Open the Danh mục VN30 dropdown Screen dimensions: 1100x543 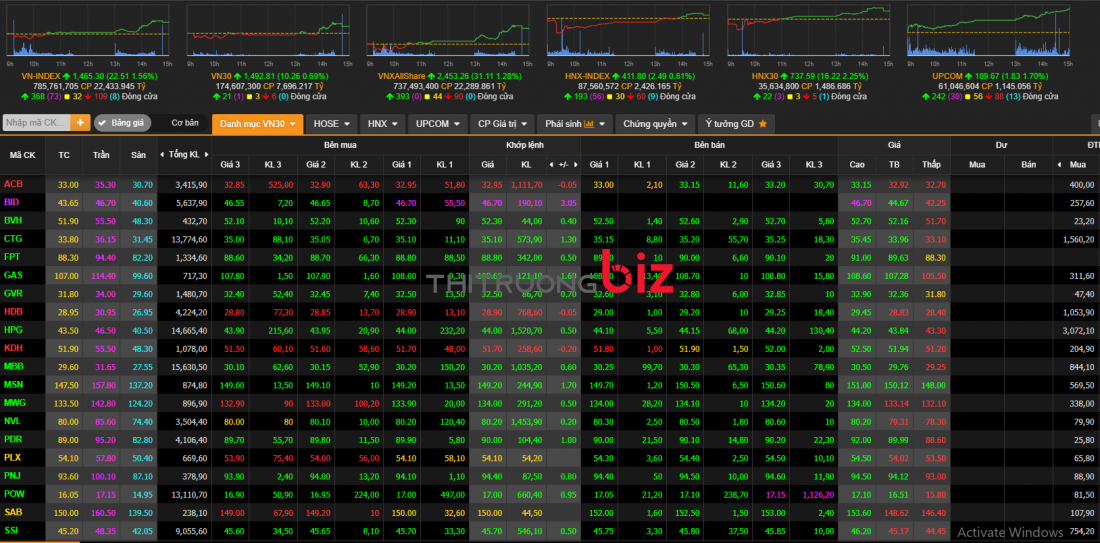click(x=257, y=123)
